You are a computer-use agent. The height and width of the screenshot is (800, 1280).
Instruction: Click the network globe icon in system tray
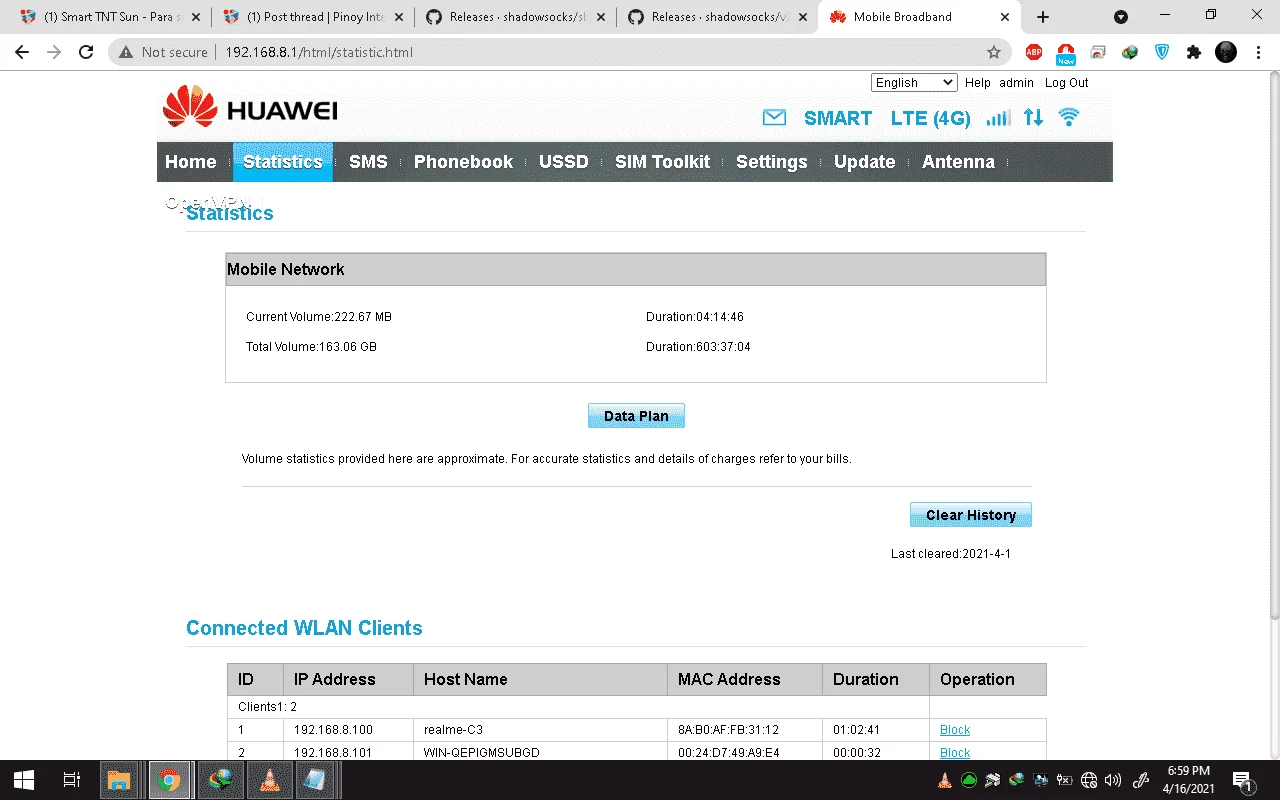[1089, 780]
